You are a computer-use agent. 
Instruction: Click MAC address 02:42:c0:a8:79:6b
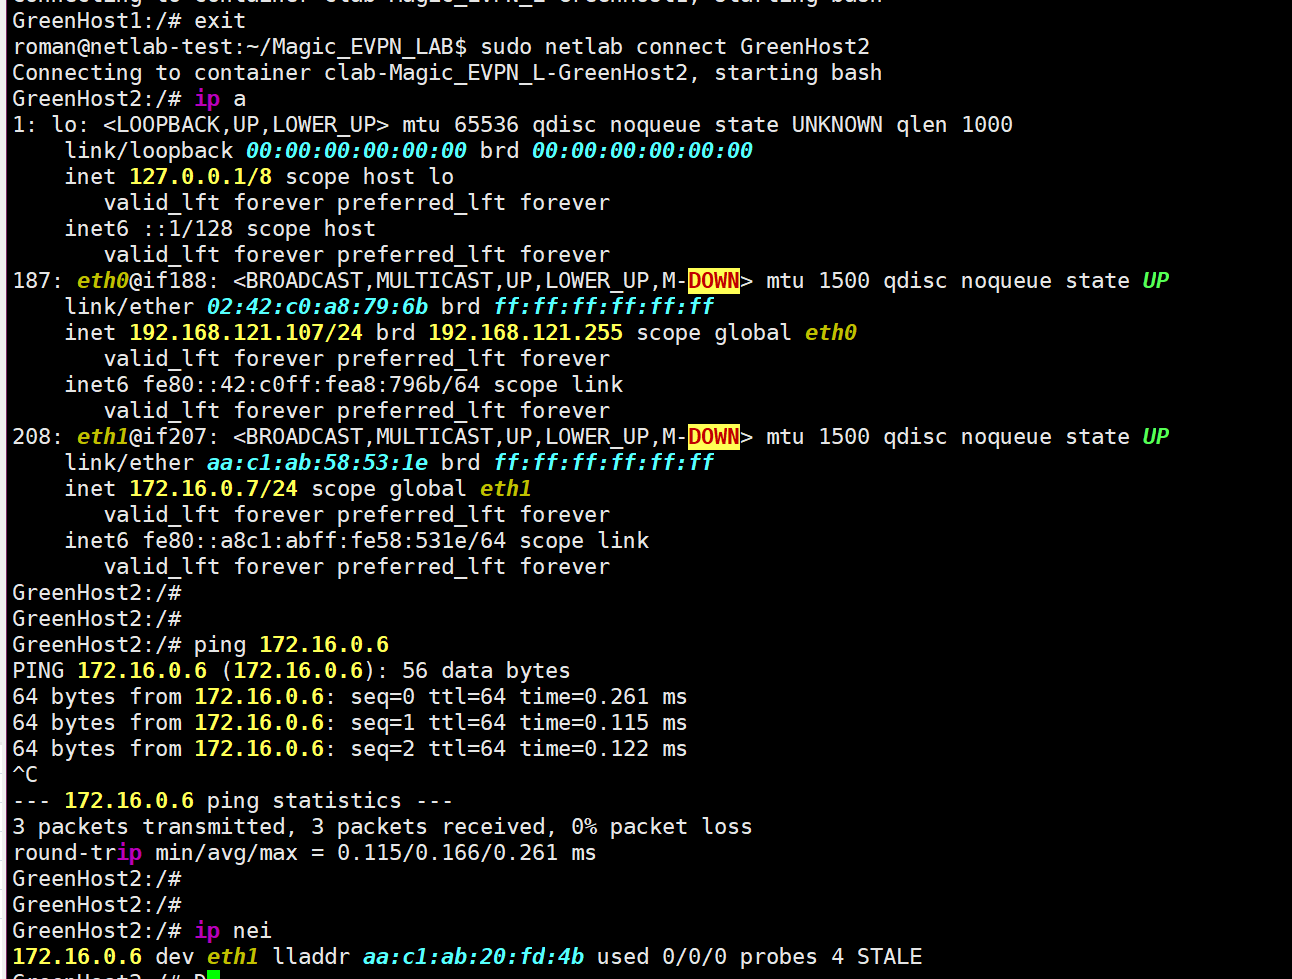coord(317,307)
